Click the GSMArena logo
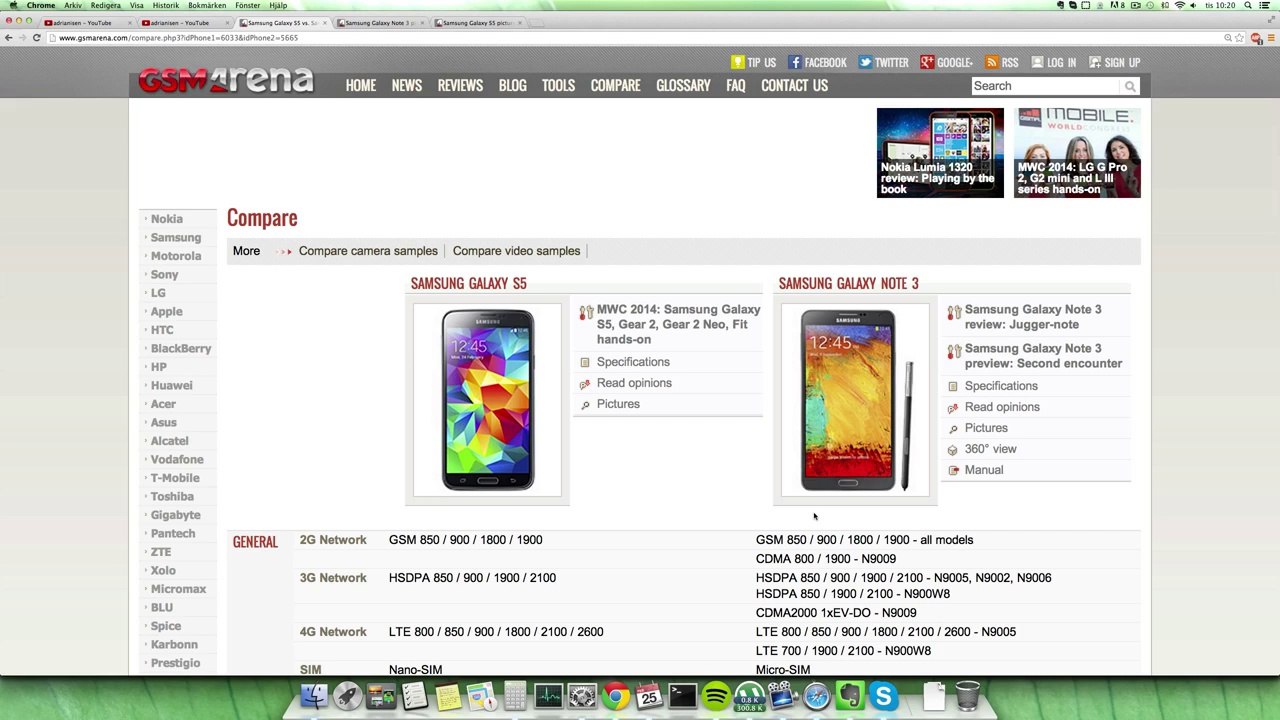 click(226, 80)
